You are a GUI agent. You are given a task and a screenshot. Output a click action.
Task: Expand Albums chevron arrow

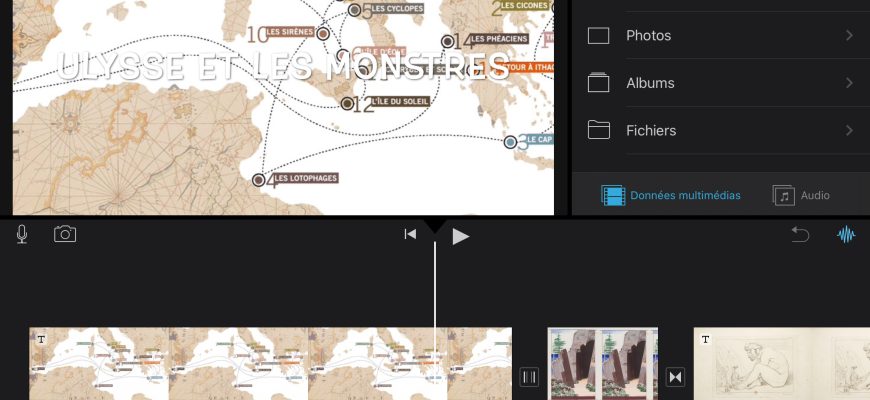[849, 83]
